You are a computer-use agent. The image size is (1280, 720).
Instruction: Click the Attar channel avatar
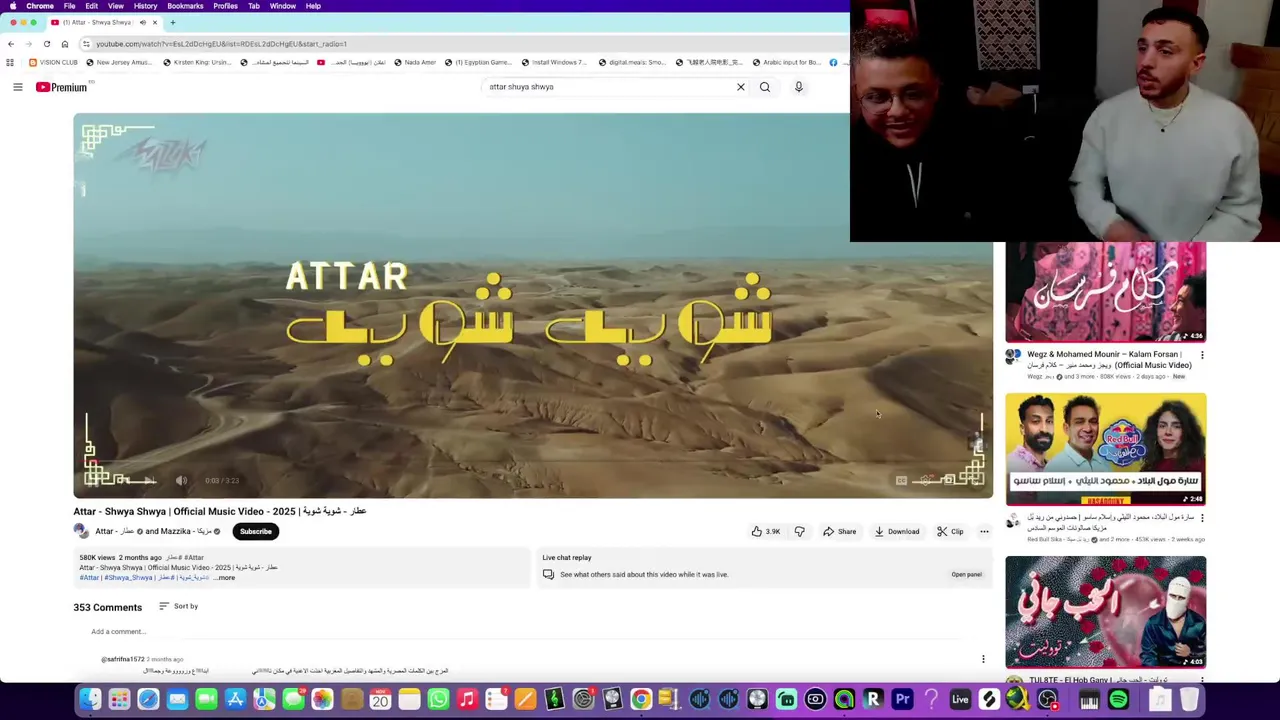(x=81, y=532)
